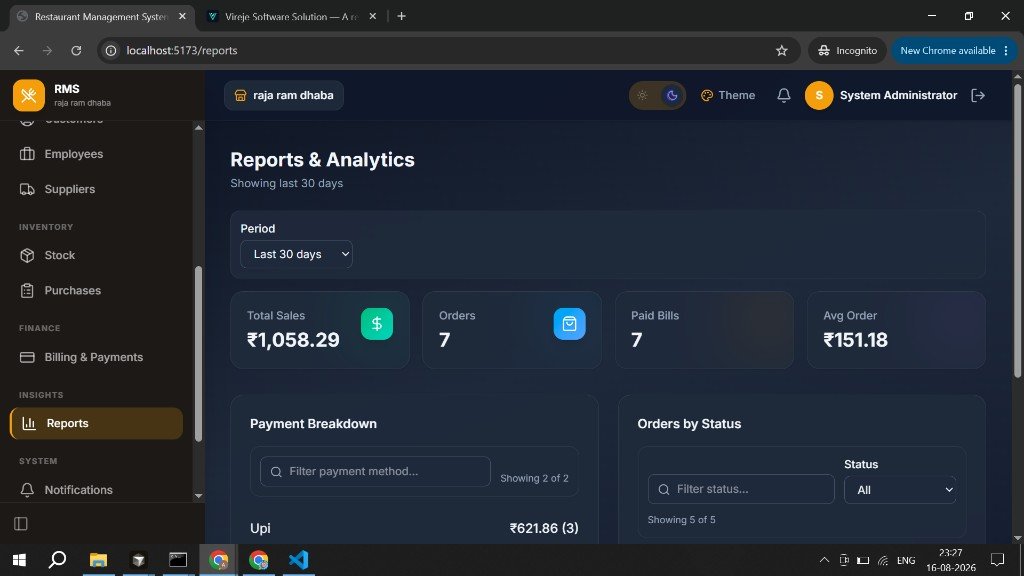The width and height of the screenshot is (1024, 576).
Task: Click New Chrome available button
Action: pos(955,50)
